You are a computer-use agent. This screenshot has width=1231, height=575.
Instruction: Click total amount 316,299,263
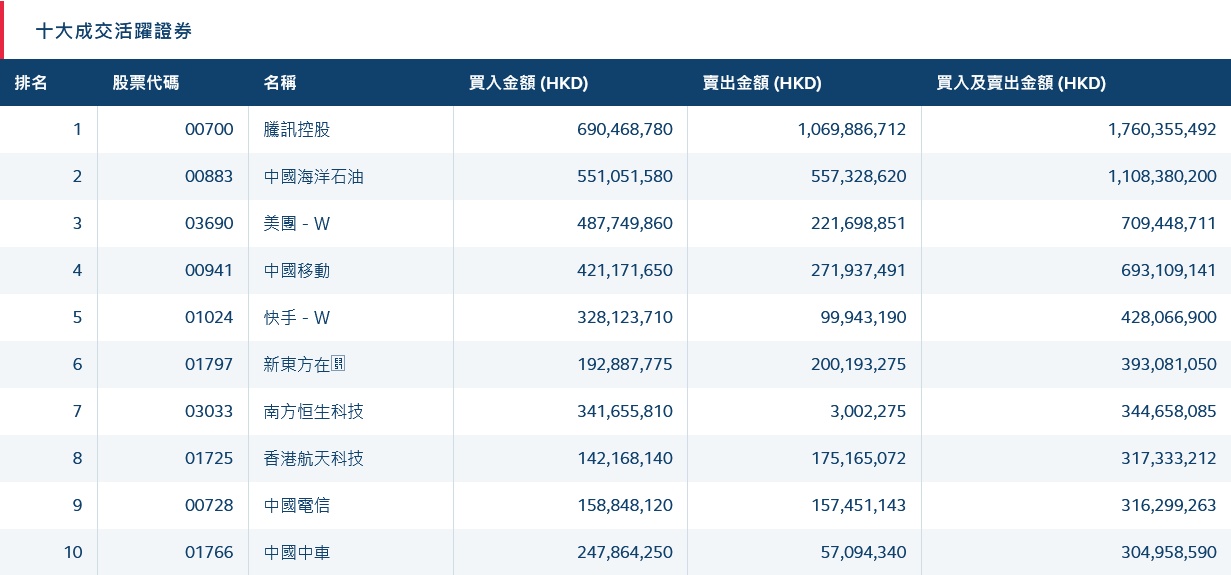tap(1169, 505)
